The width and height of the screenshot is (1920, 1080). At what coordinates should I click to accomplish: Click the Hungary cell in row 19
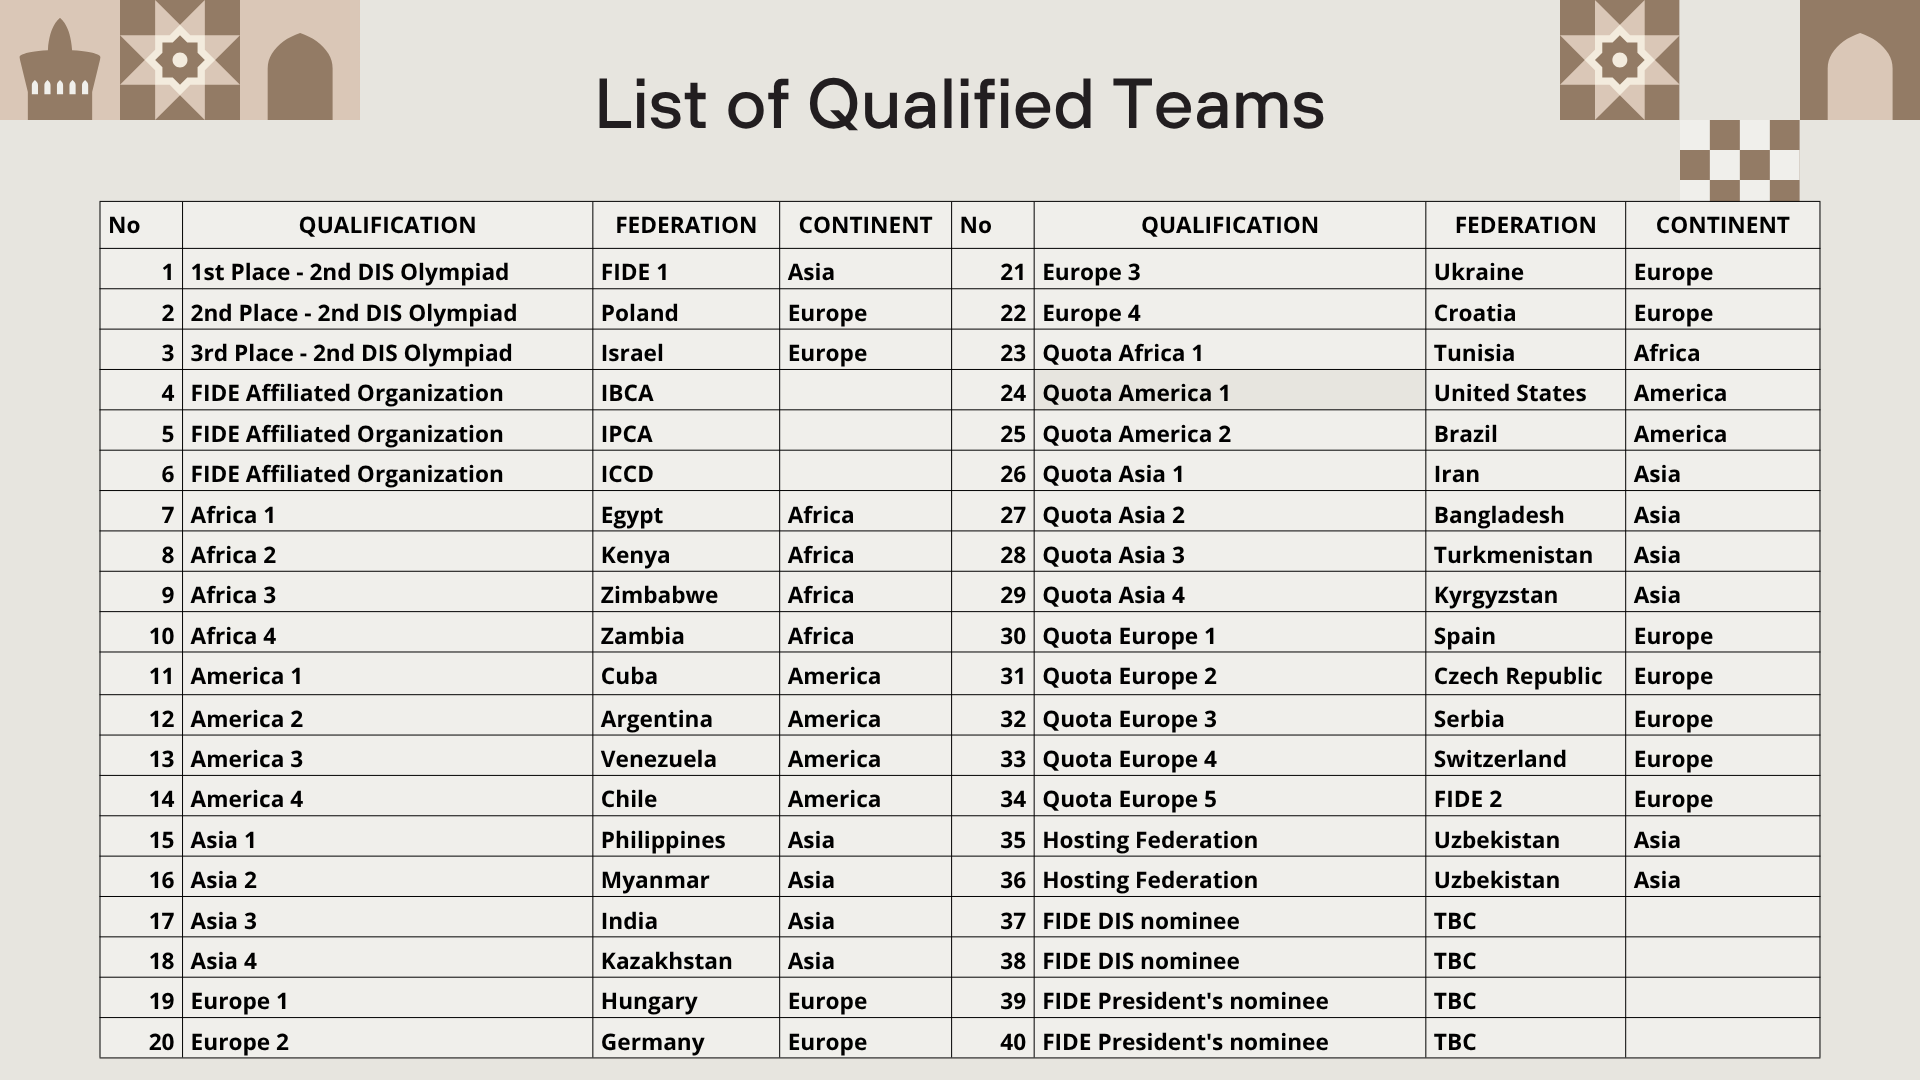(686, 999)
